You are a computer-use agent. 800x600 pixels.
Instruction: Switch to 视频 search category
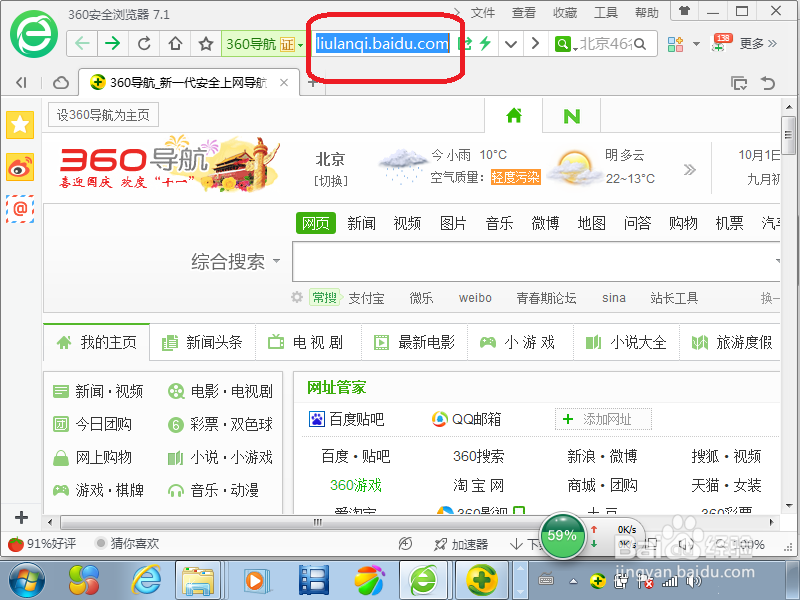pyautogui.click(x=407, y=223)
